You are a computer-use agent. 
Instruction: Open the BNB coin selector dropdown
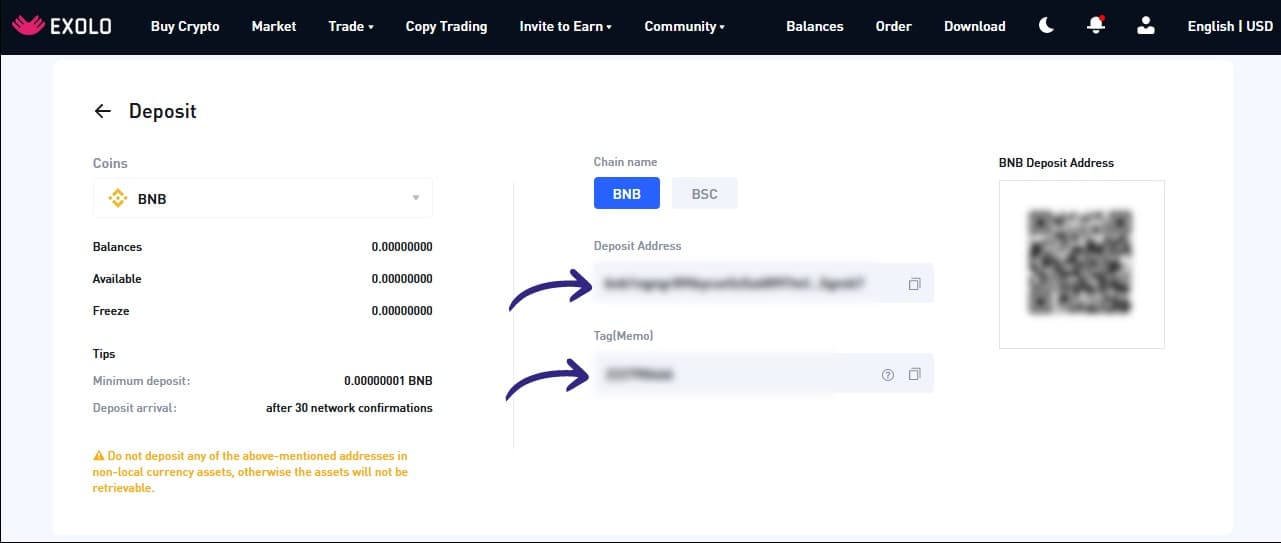click(263, 198)
